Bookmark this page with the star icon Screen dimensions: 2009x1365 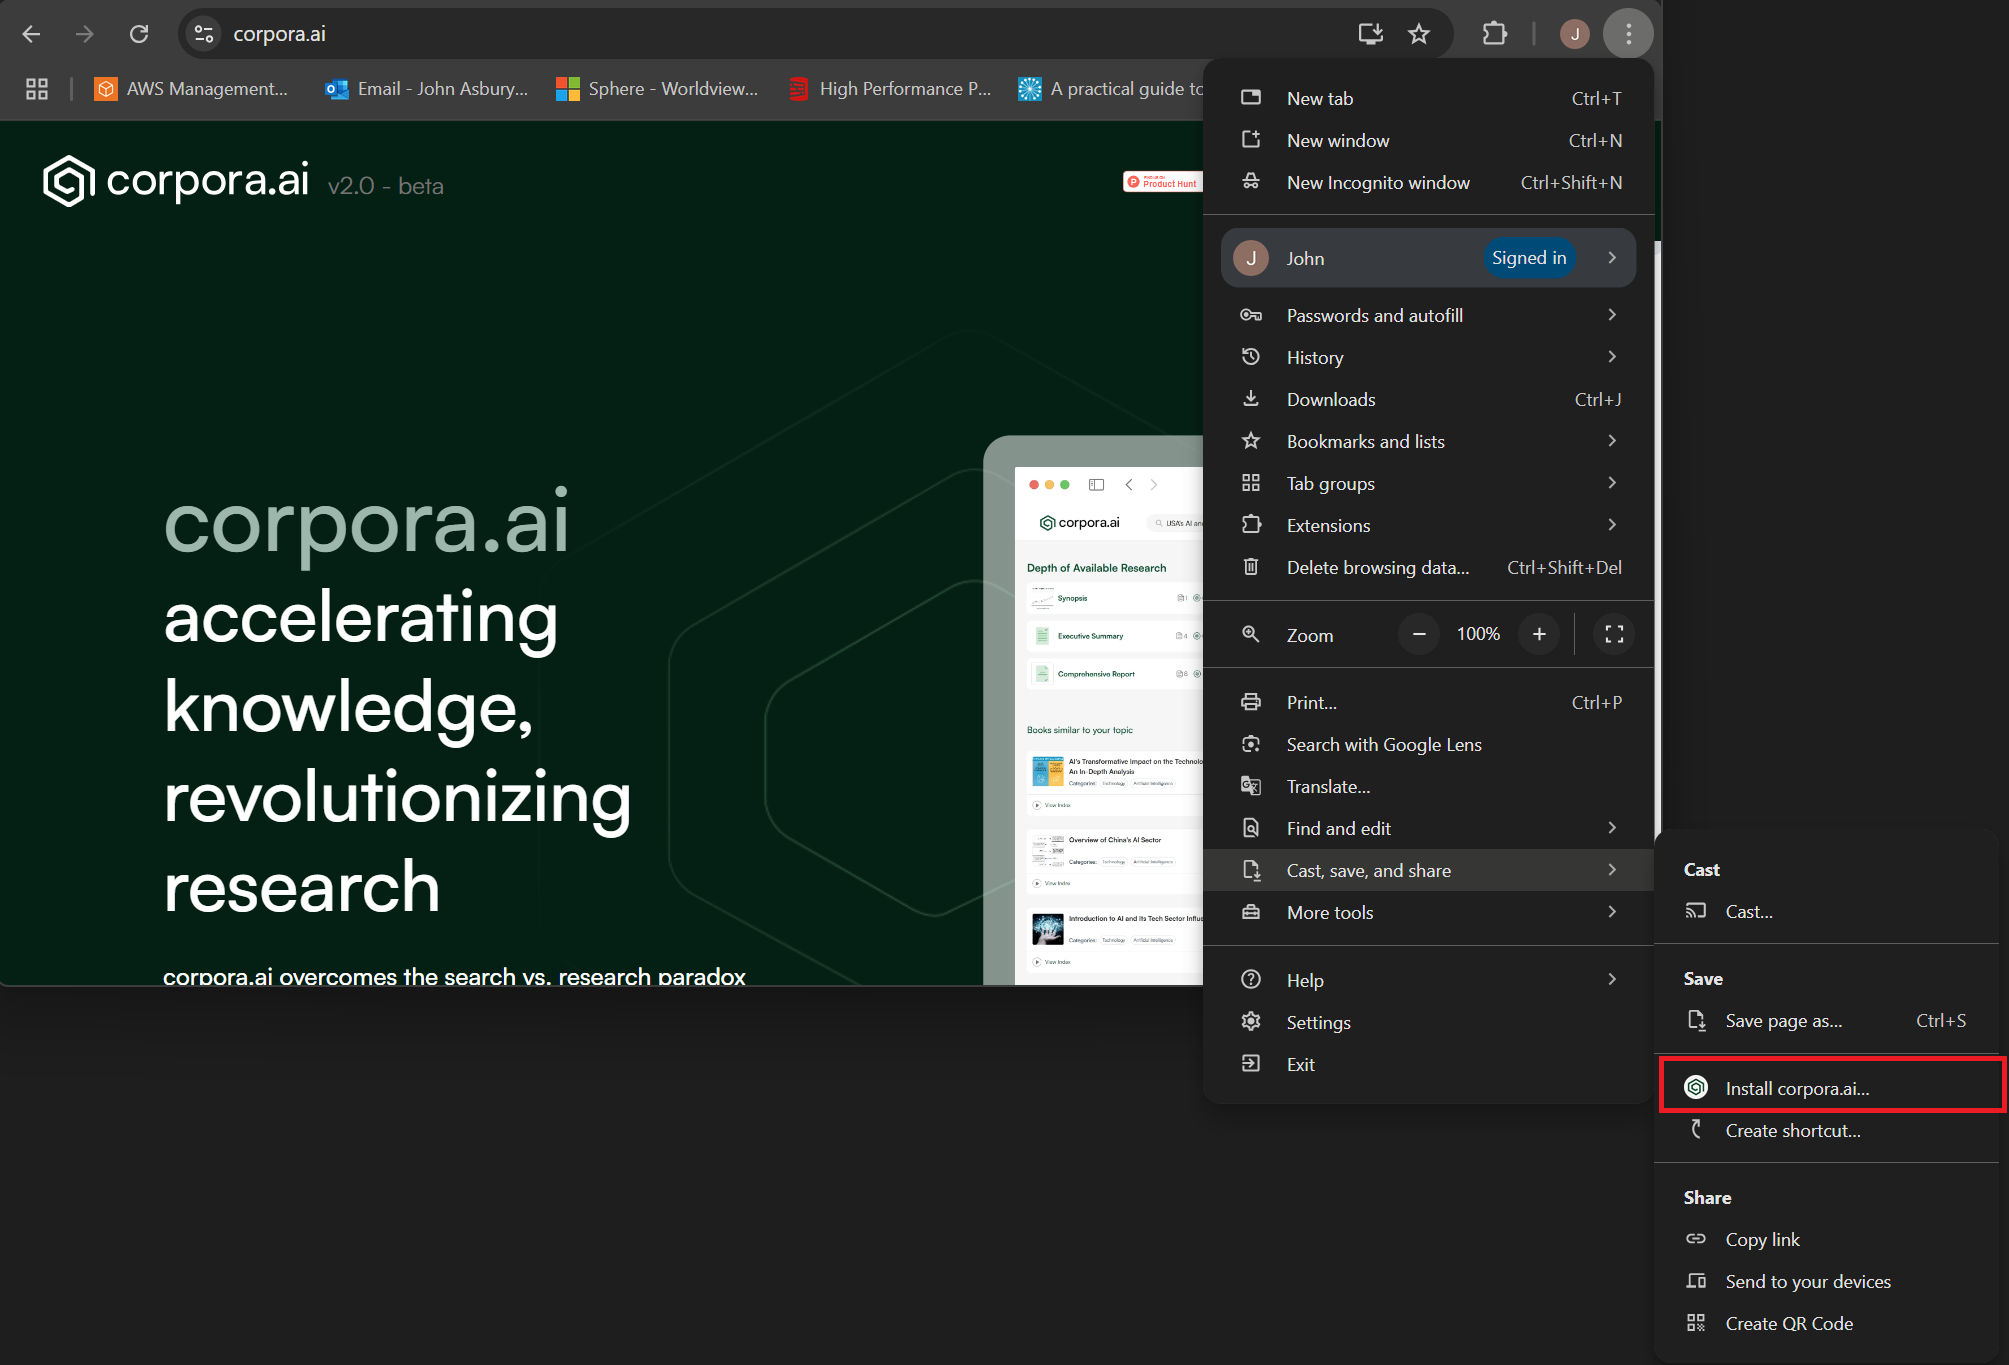1419,34
